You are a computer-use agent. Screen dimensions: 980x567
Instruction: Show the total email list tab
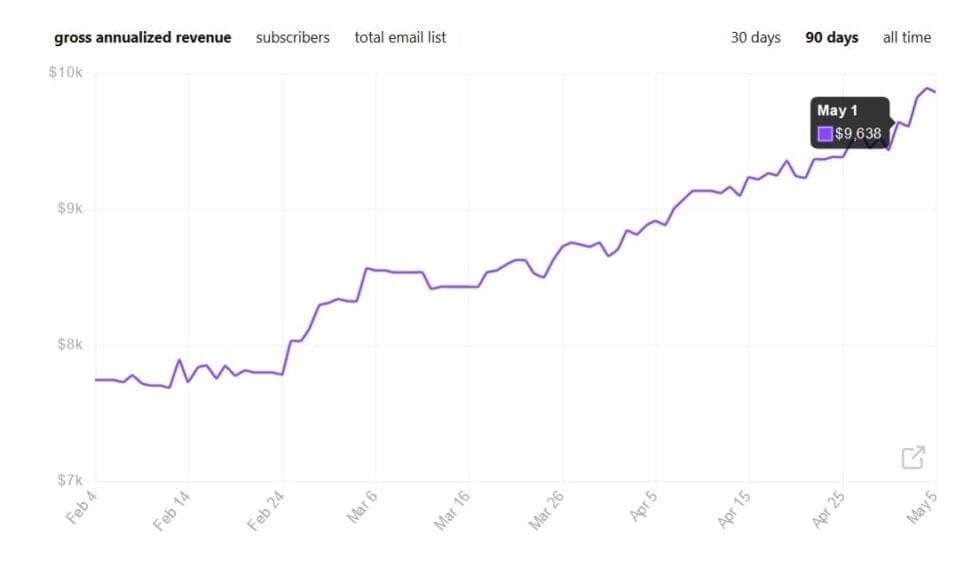tap(400, 38)
